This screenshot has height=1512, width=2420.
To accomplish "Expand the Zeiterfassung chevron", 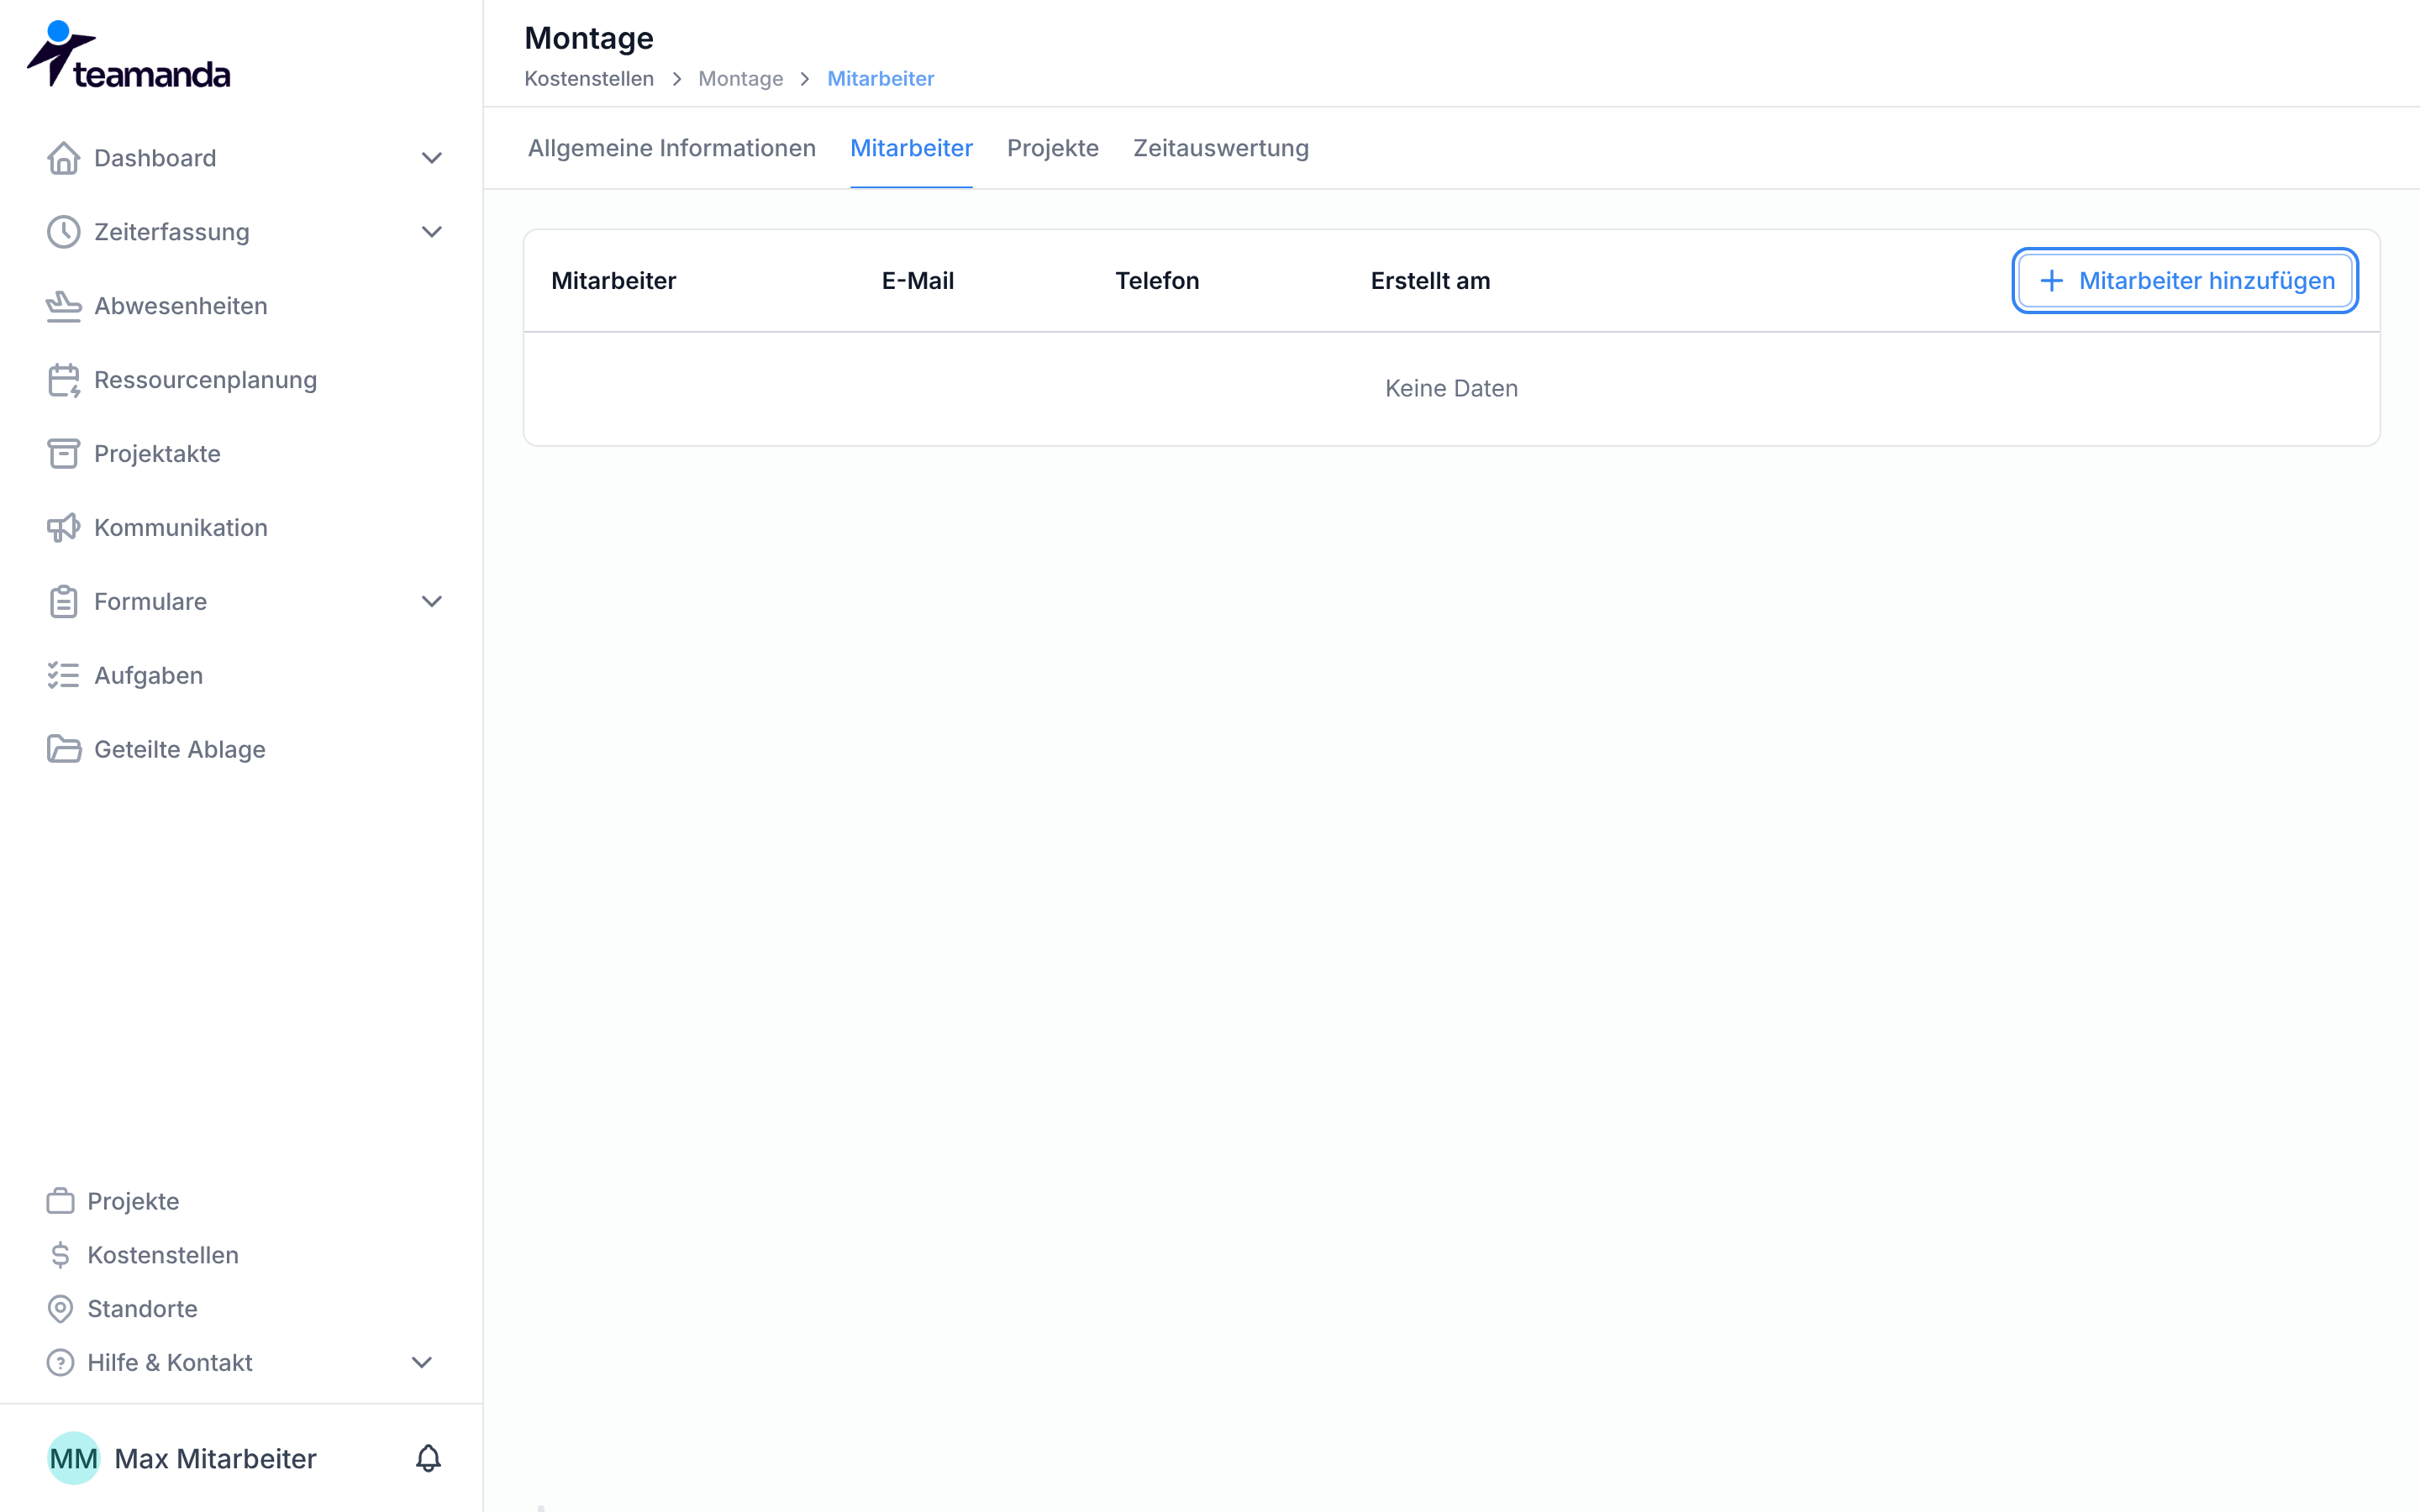I will [x=432, y=232].
